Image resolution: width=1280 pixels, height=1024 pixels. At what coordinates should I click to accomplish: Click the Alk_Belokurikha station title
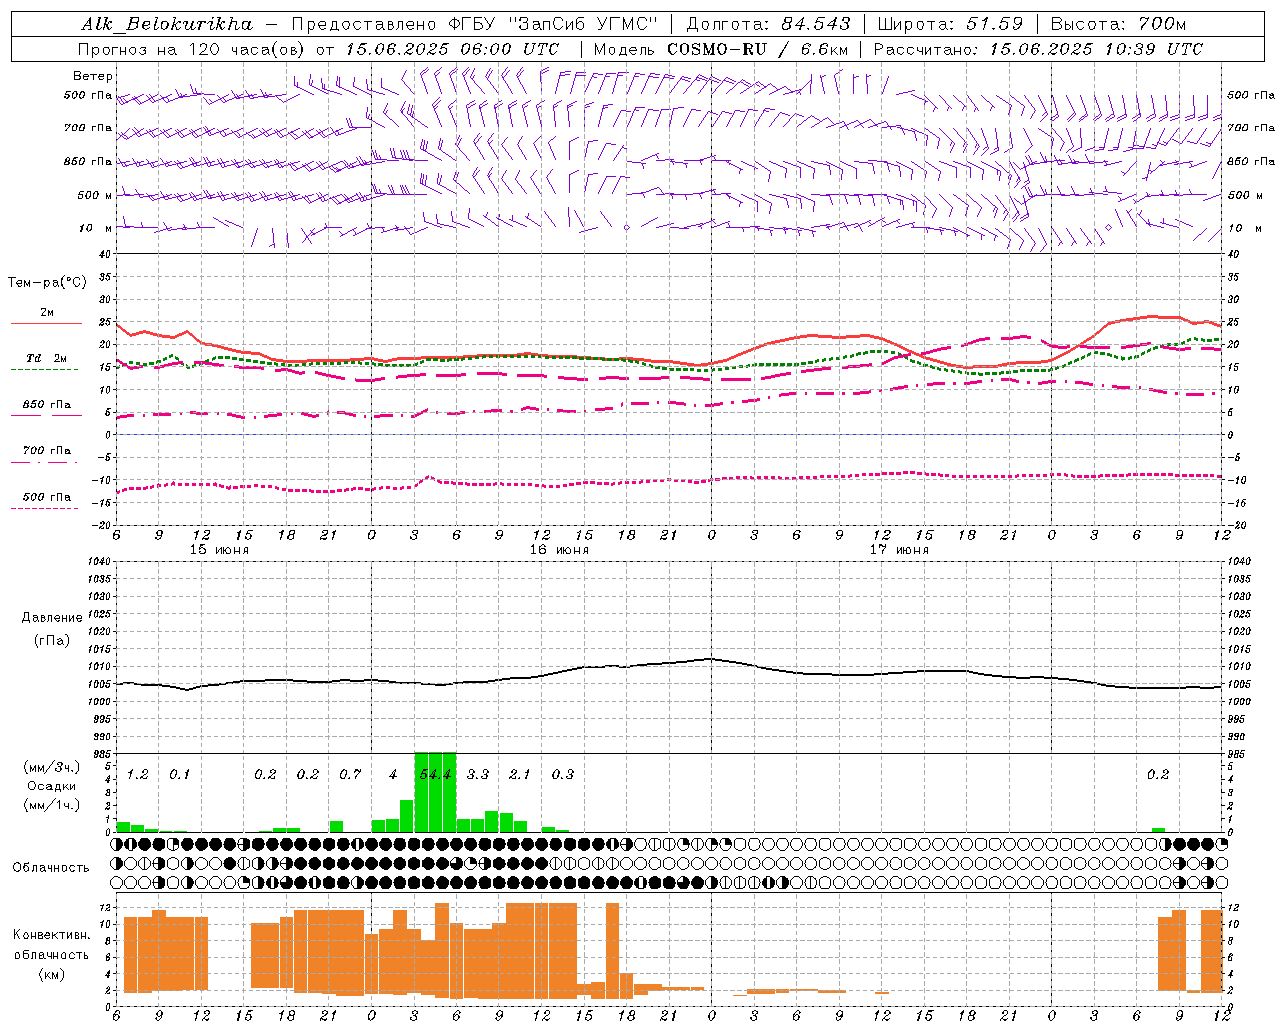click(x=167, y=24)
